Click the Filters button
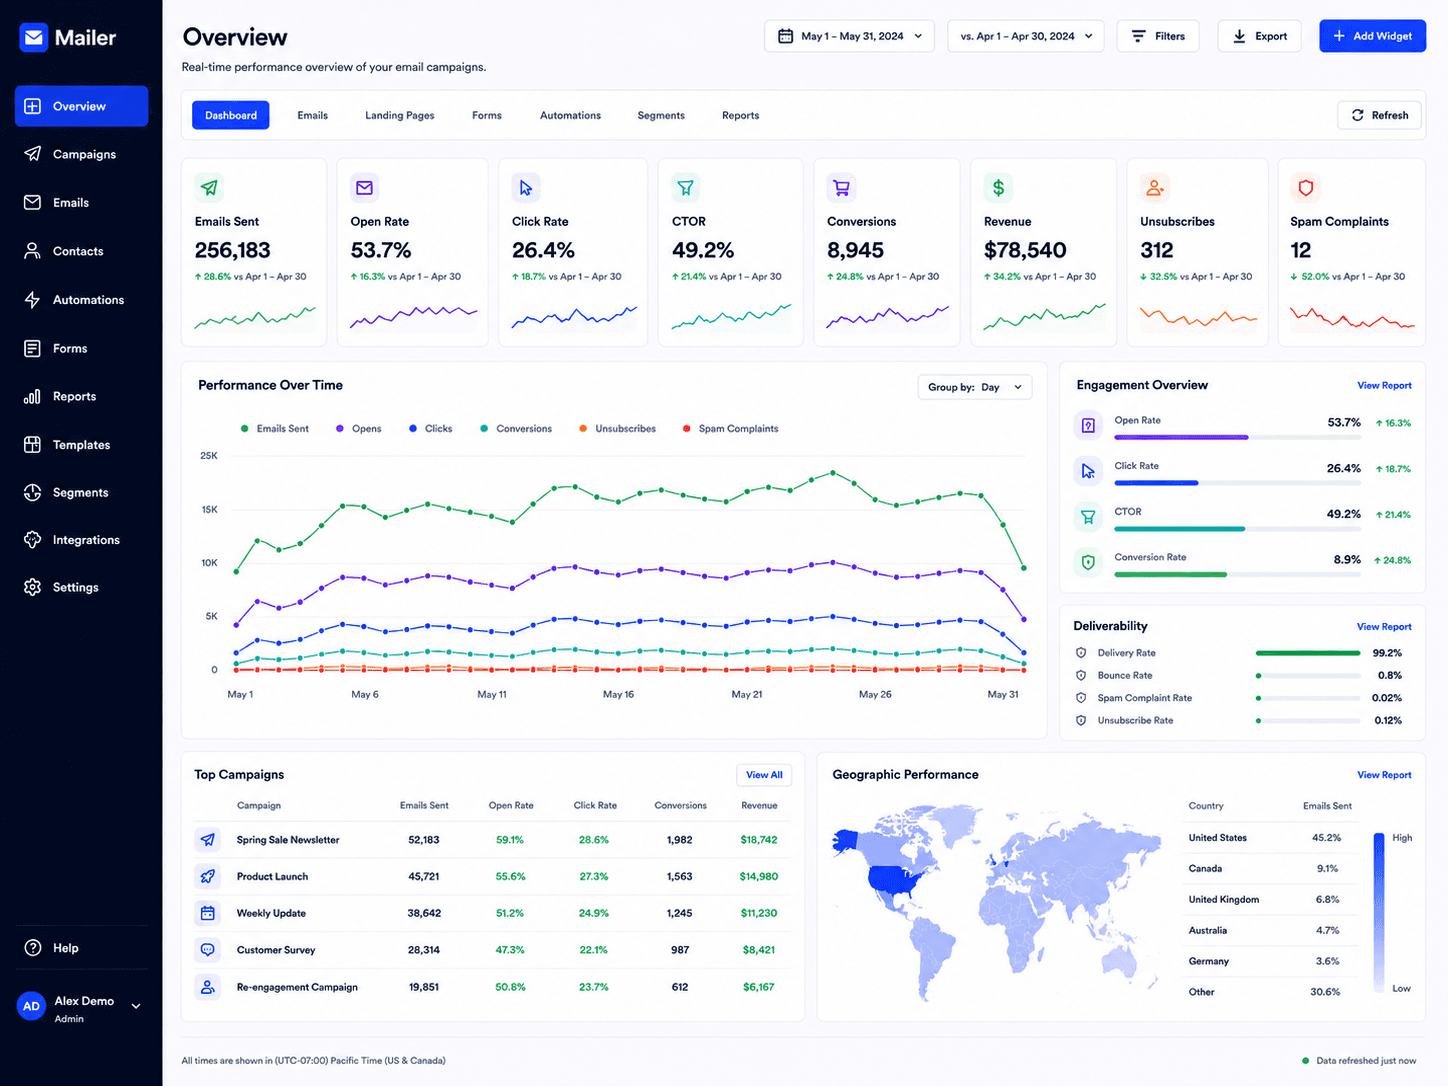This screenshot has height=1086, width=1448. [1158, 36]
